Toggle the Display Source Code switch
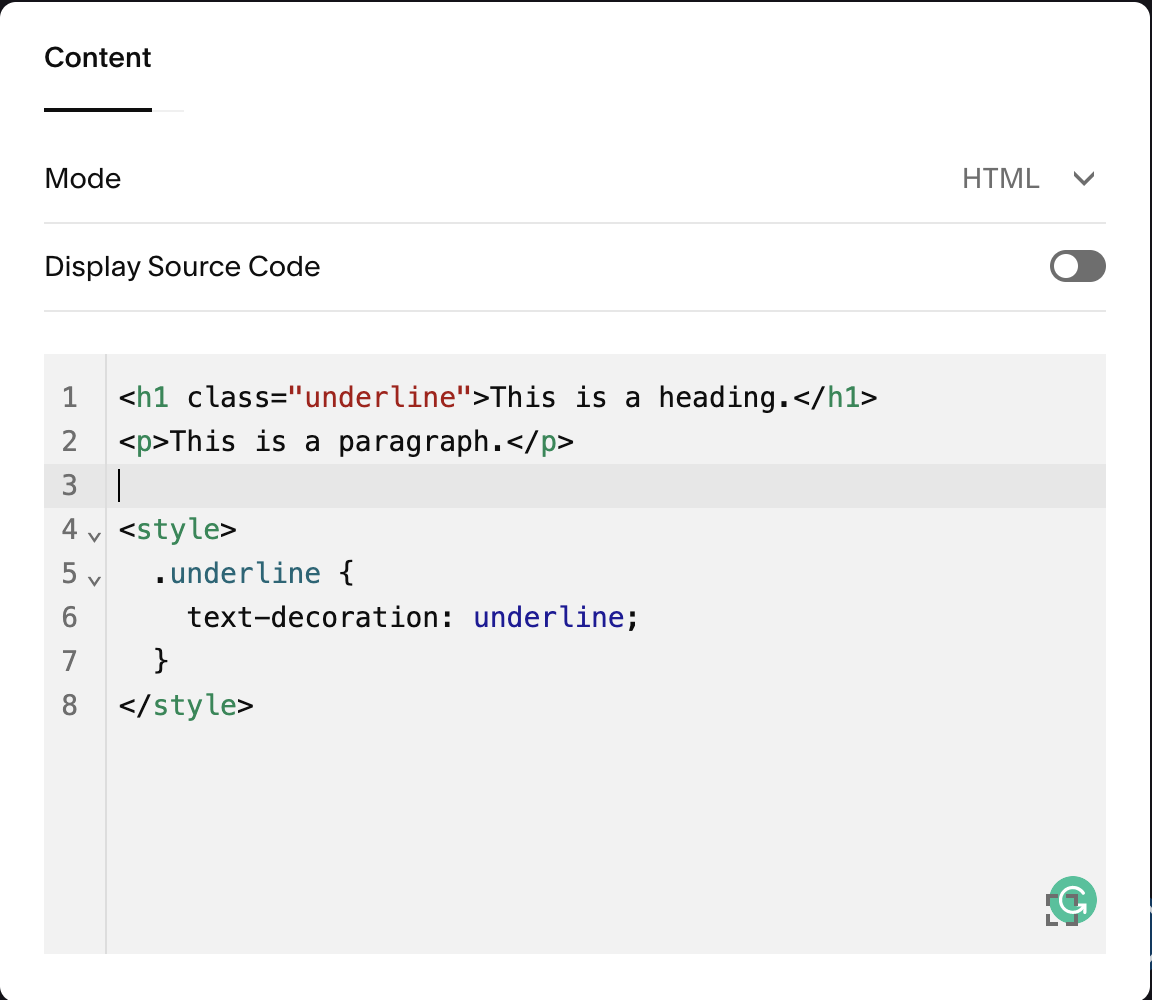1152x1000 pixels. [1077, 266]
